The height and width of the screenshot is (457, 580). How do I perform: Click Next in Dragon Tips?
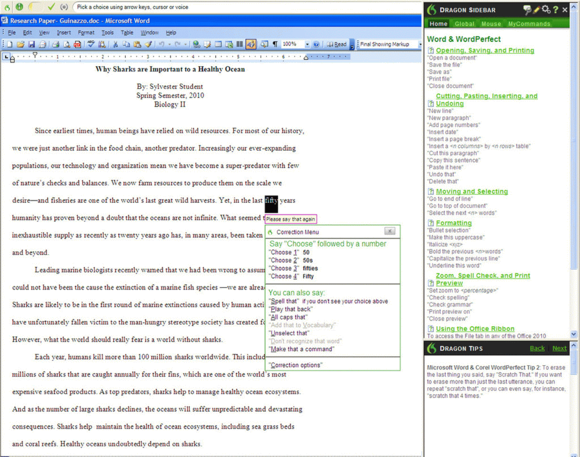pos(559,348)
